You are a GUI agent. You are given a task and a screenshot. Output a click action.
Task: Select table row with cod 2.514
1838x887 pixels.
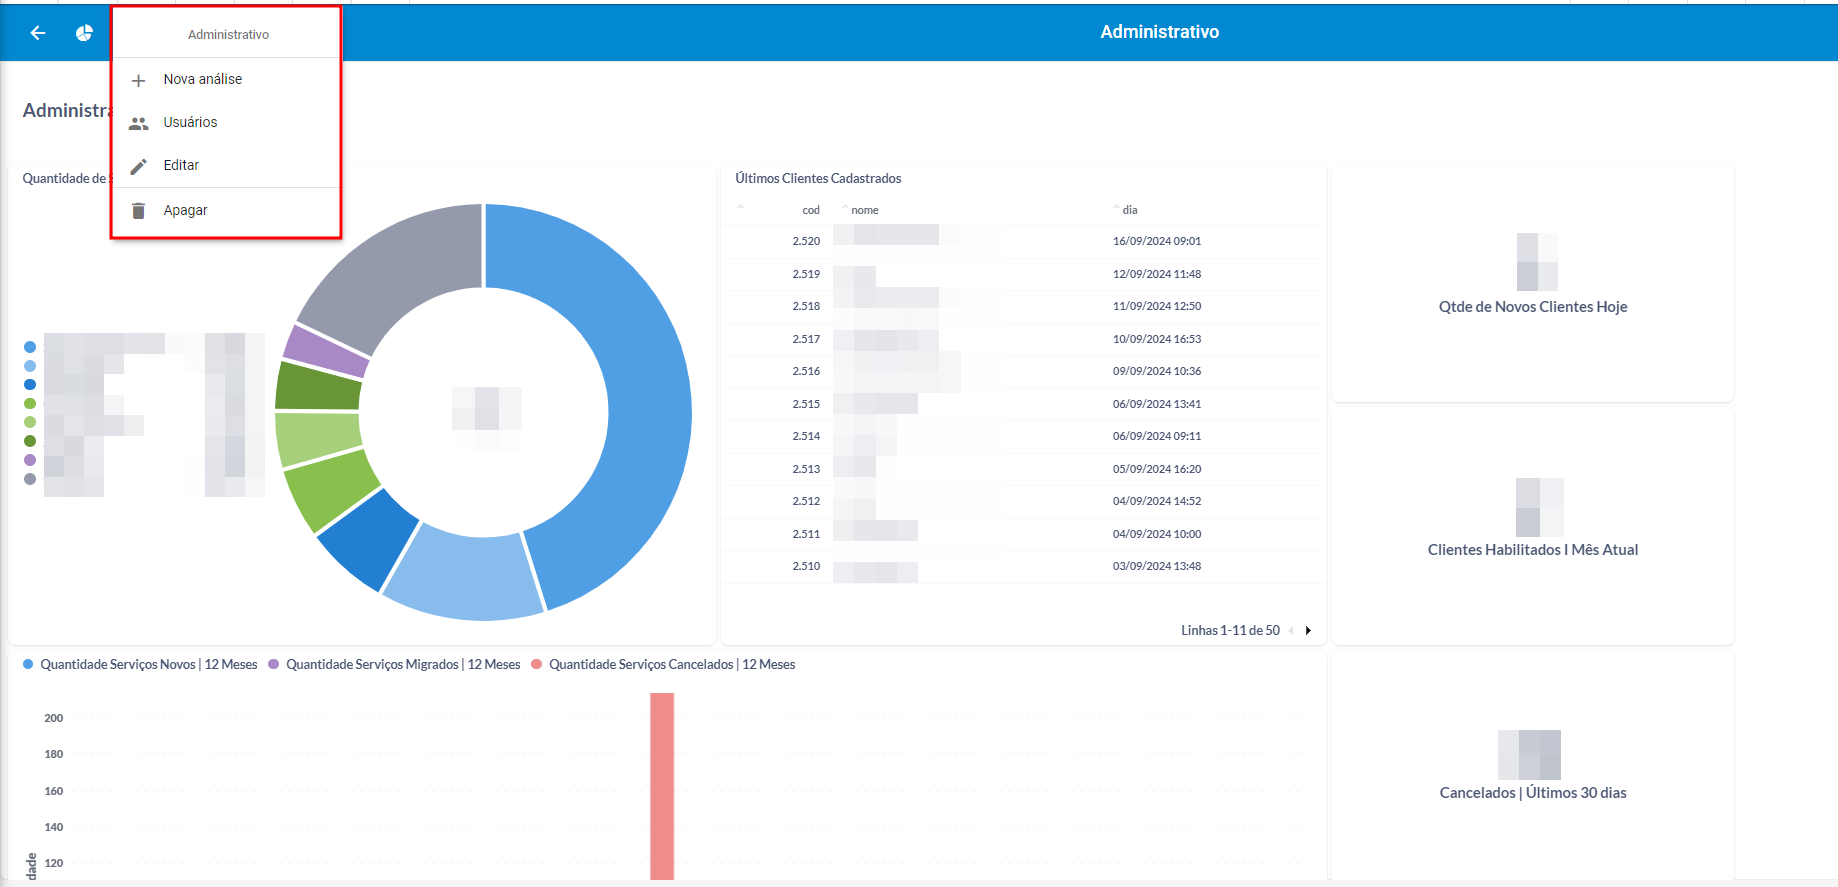[1023, 436]
